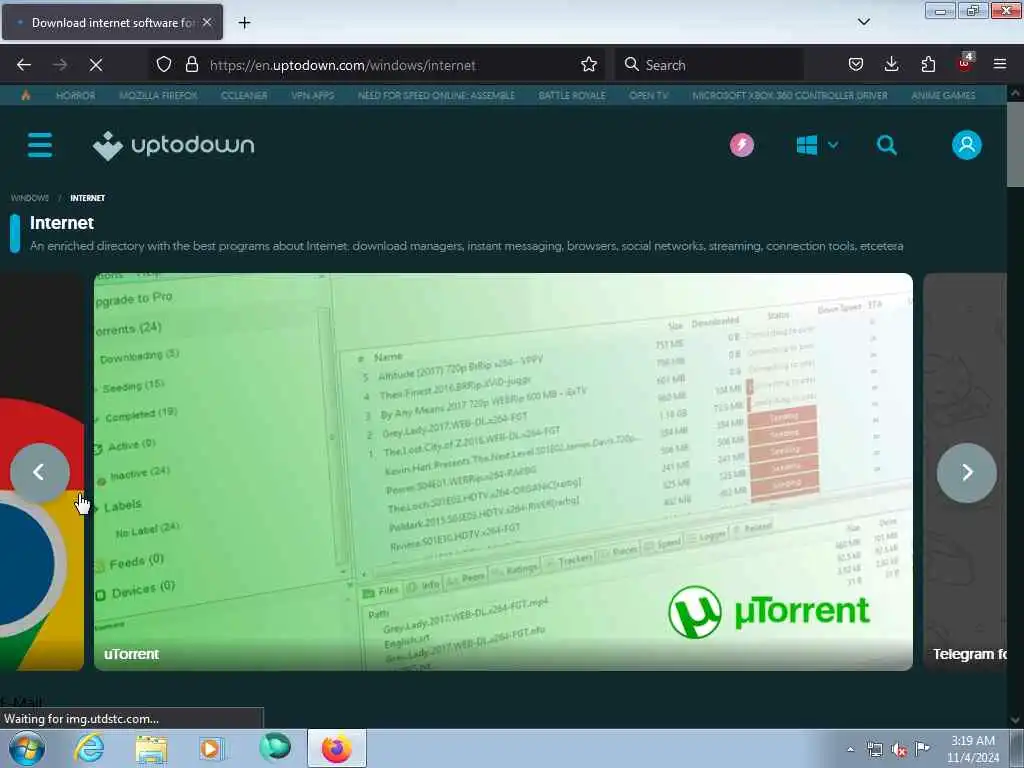This screenshot has width=1024, height=768.
Task: Open the extensions puzzle icon
Action: click(928, 64)
